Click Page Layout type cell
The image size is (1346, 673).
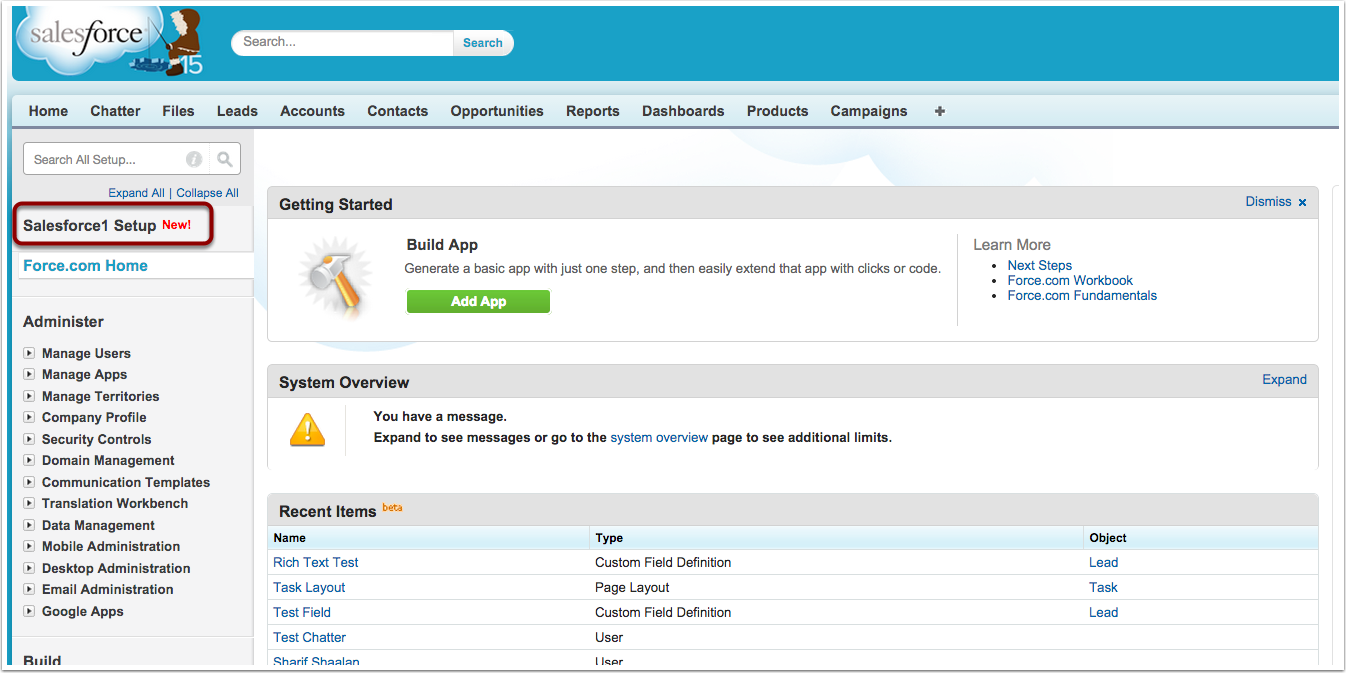pos(632,587)
